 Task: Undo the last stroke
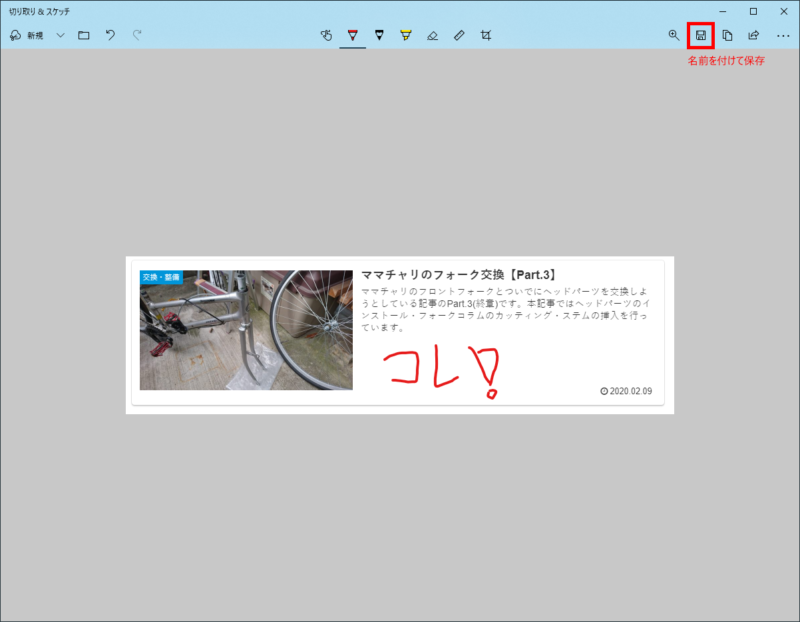point(110,35)
